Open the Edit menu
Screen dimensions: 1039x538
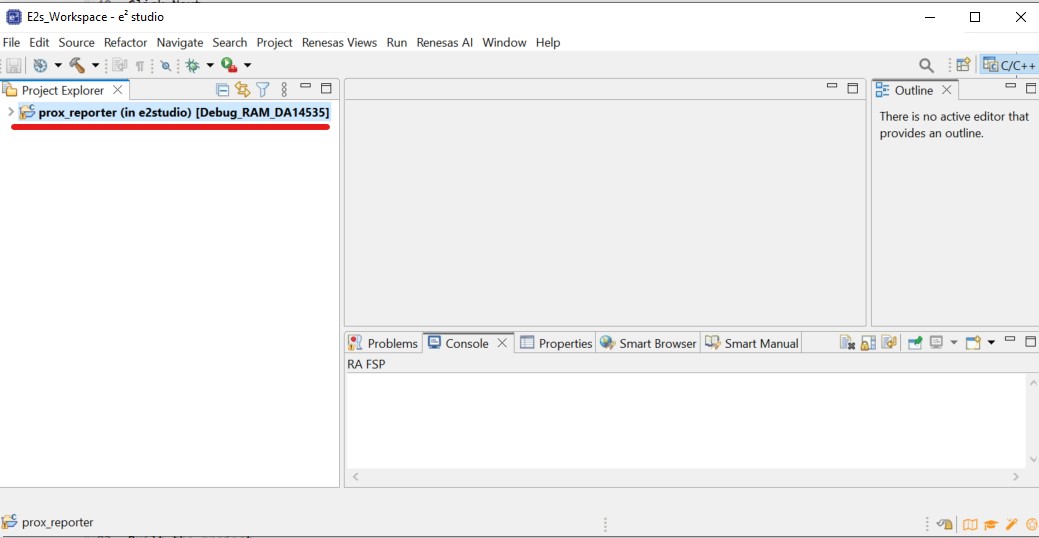point(39,42)
